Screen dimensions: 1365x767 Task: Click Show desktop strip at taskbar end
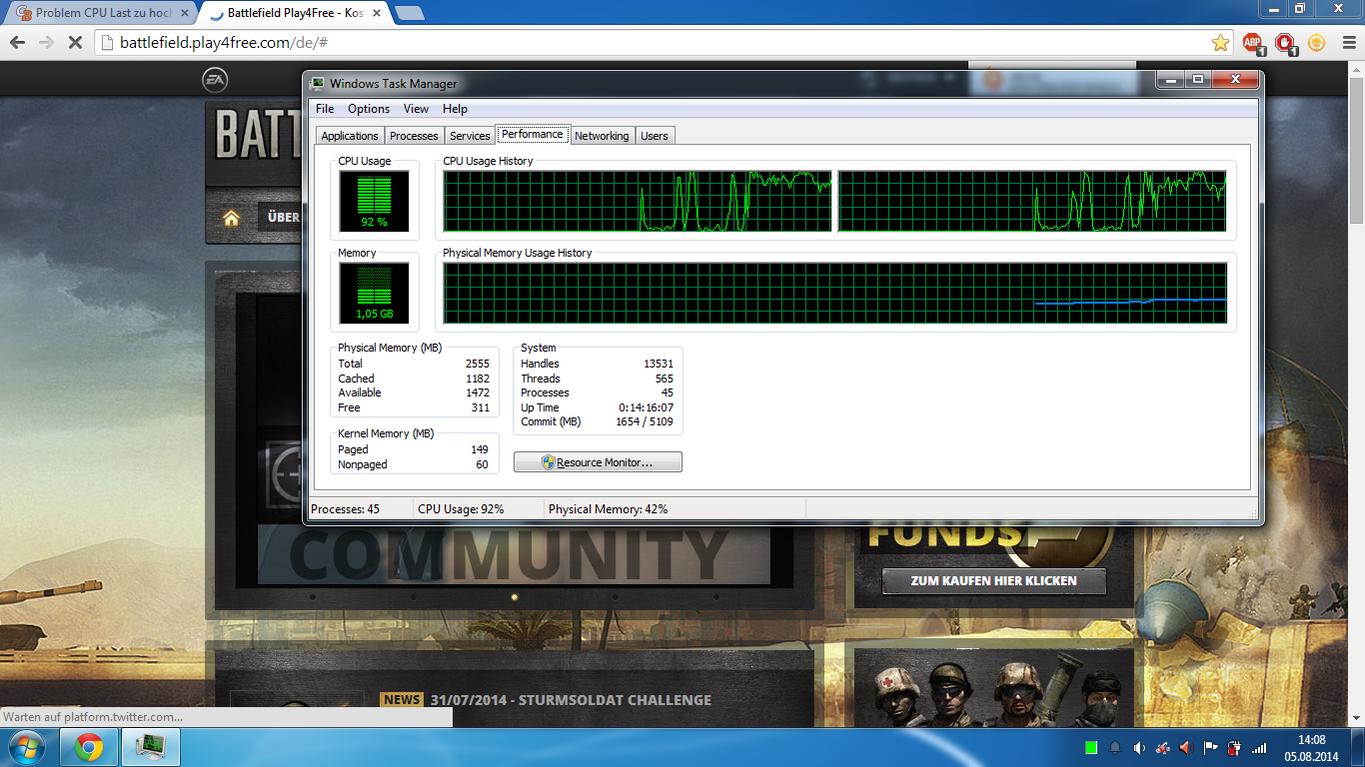[x=1358, y=747]
